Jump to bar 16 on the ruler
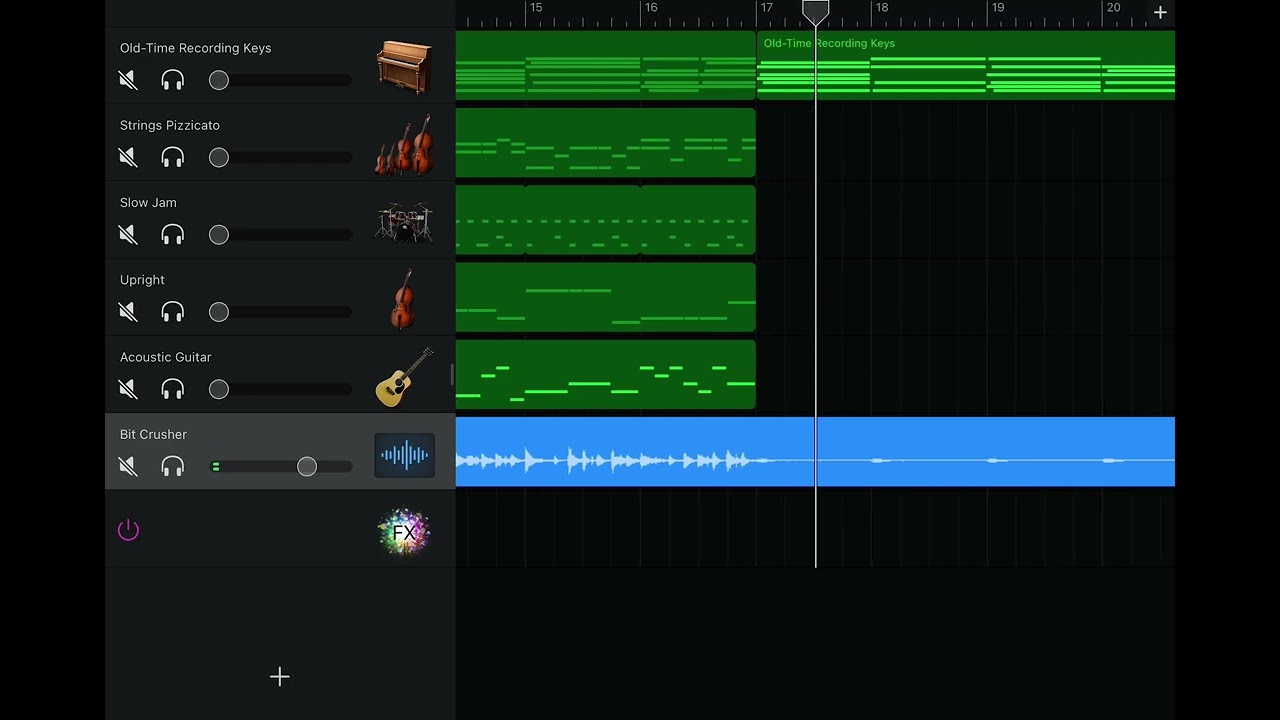Image resolution: width=1280 pixels, height=720 pixels. tap(651, 8)
